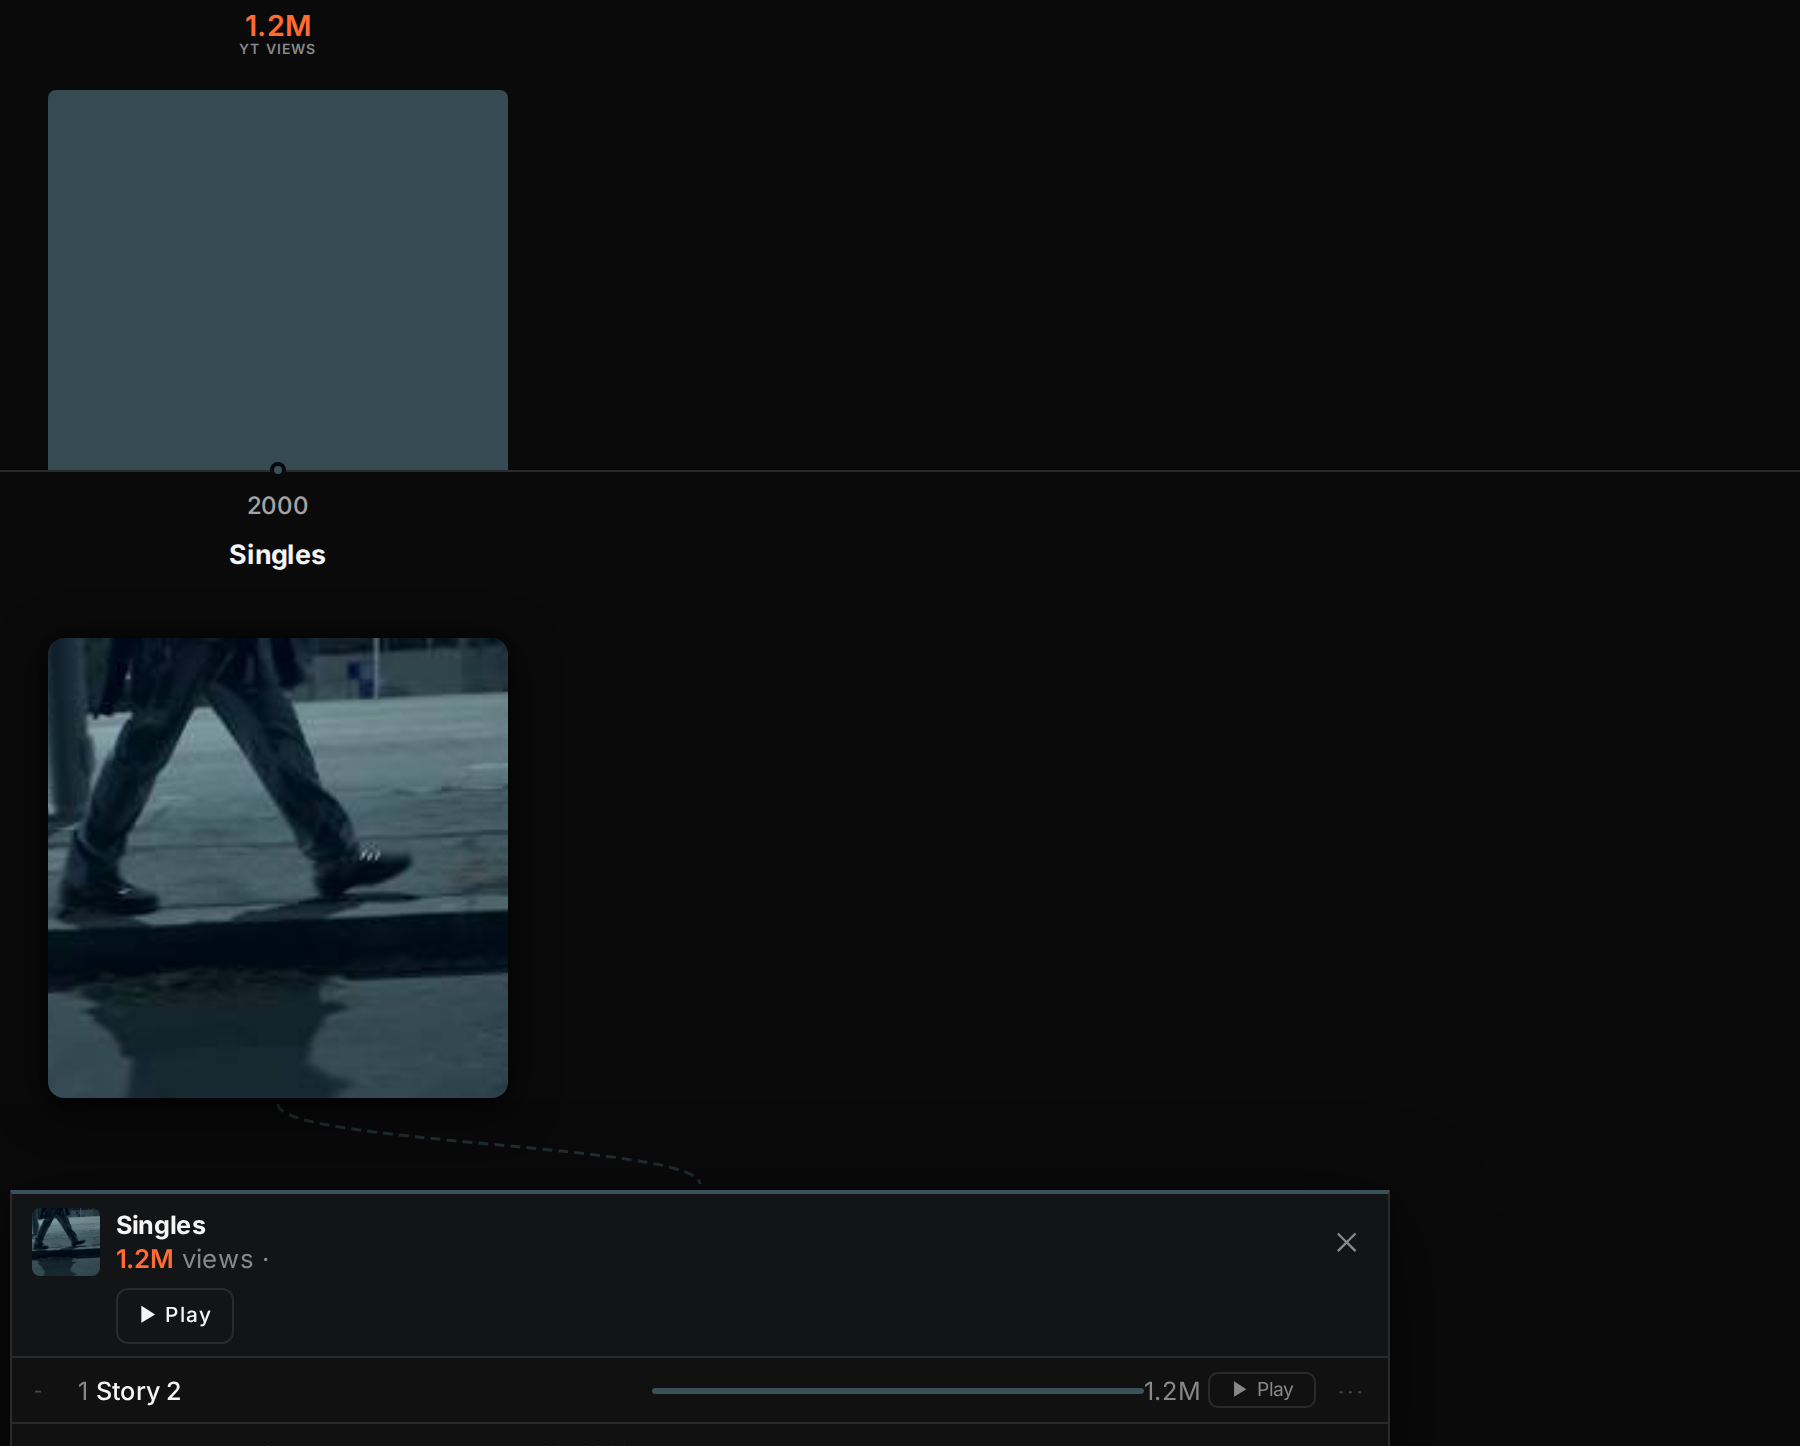Click the tall 2000 views bar
The image size is (1800, 1446).
click(x=278, y=280)
